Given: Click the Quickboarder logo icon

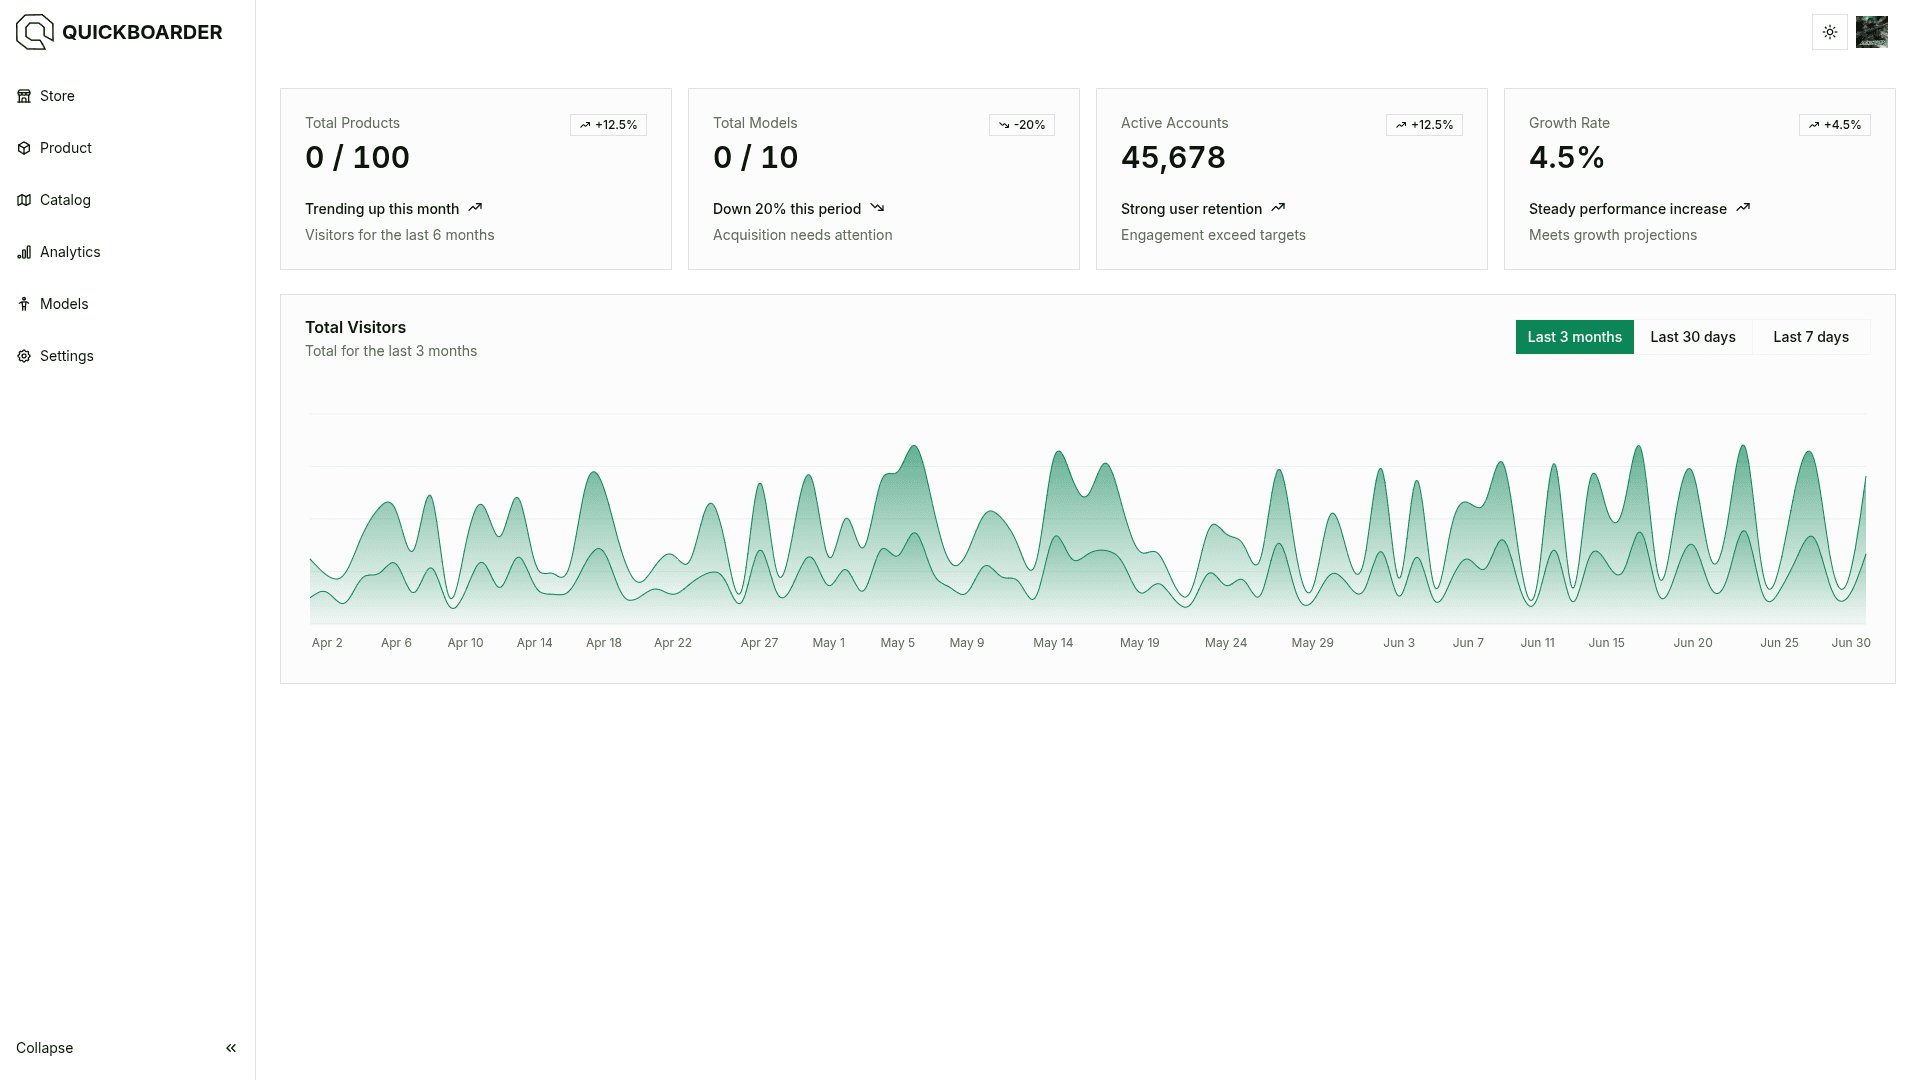Looking at the screenshot, I should point(34,32).
